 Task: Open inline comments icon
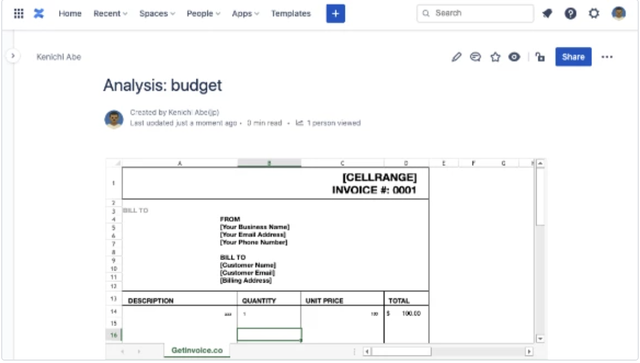tap(476, 57)
